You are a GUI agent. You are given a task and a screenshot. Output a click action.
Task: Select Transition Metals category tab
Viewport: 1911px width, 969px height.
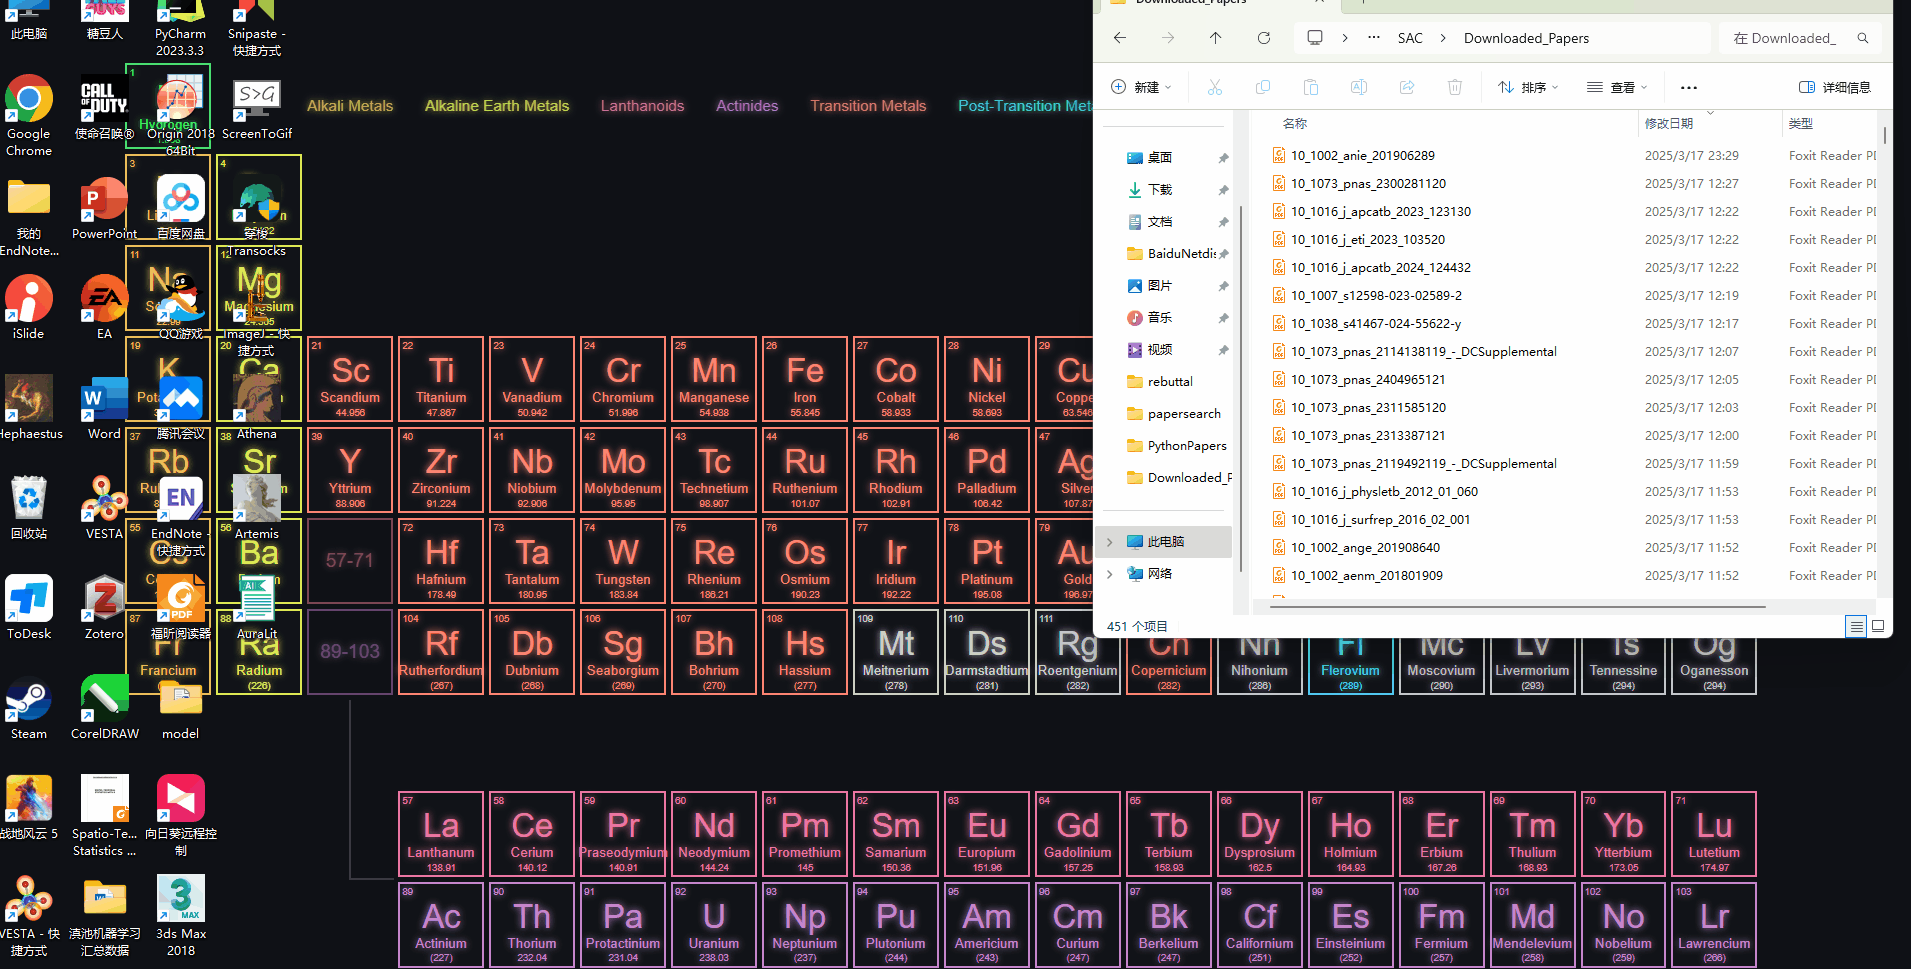click(x=868, y=106)
